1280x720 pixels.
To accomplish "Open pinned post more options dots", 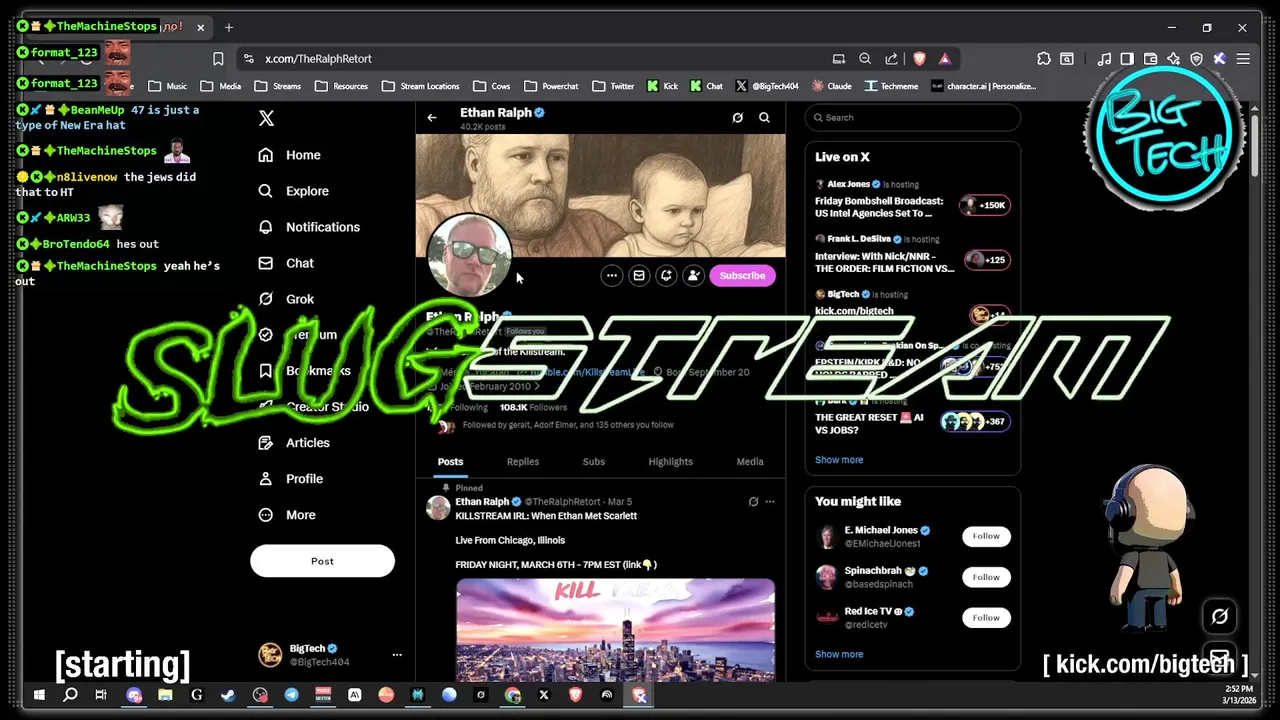I will (x=770, y=502).
